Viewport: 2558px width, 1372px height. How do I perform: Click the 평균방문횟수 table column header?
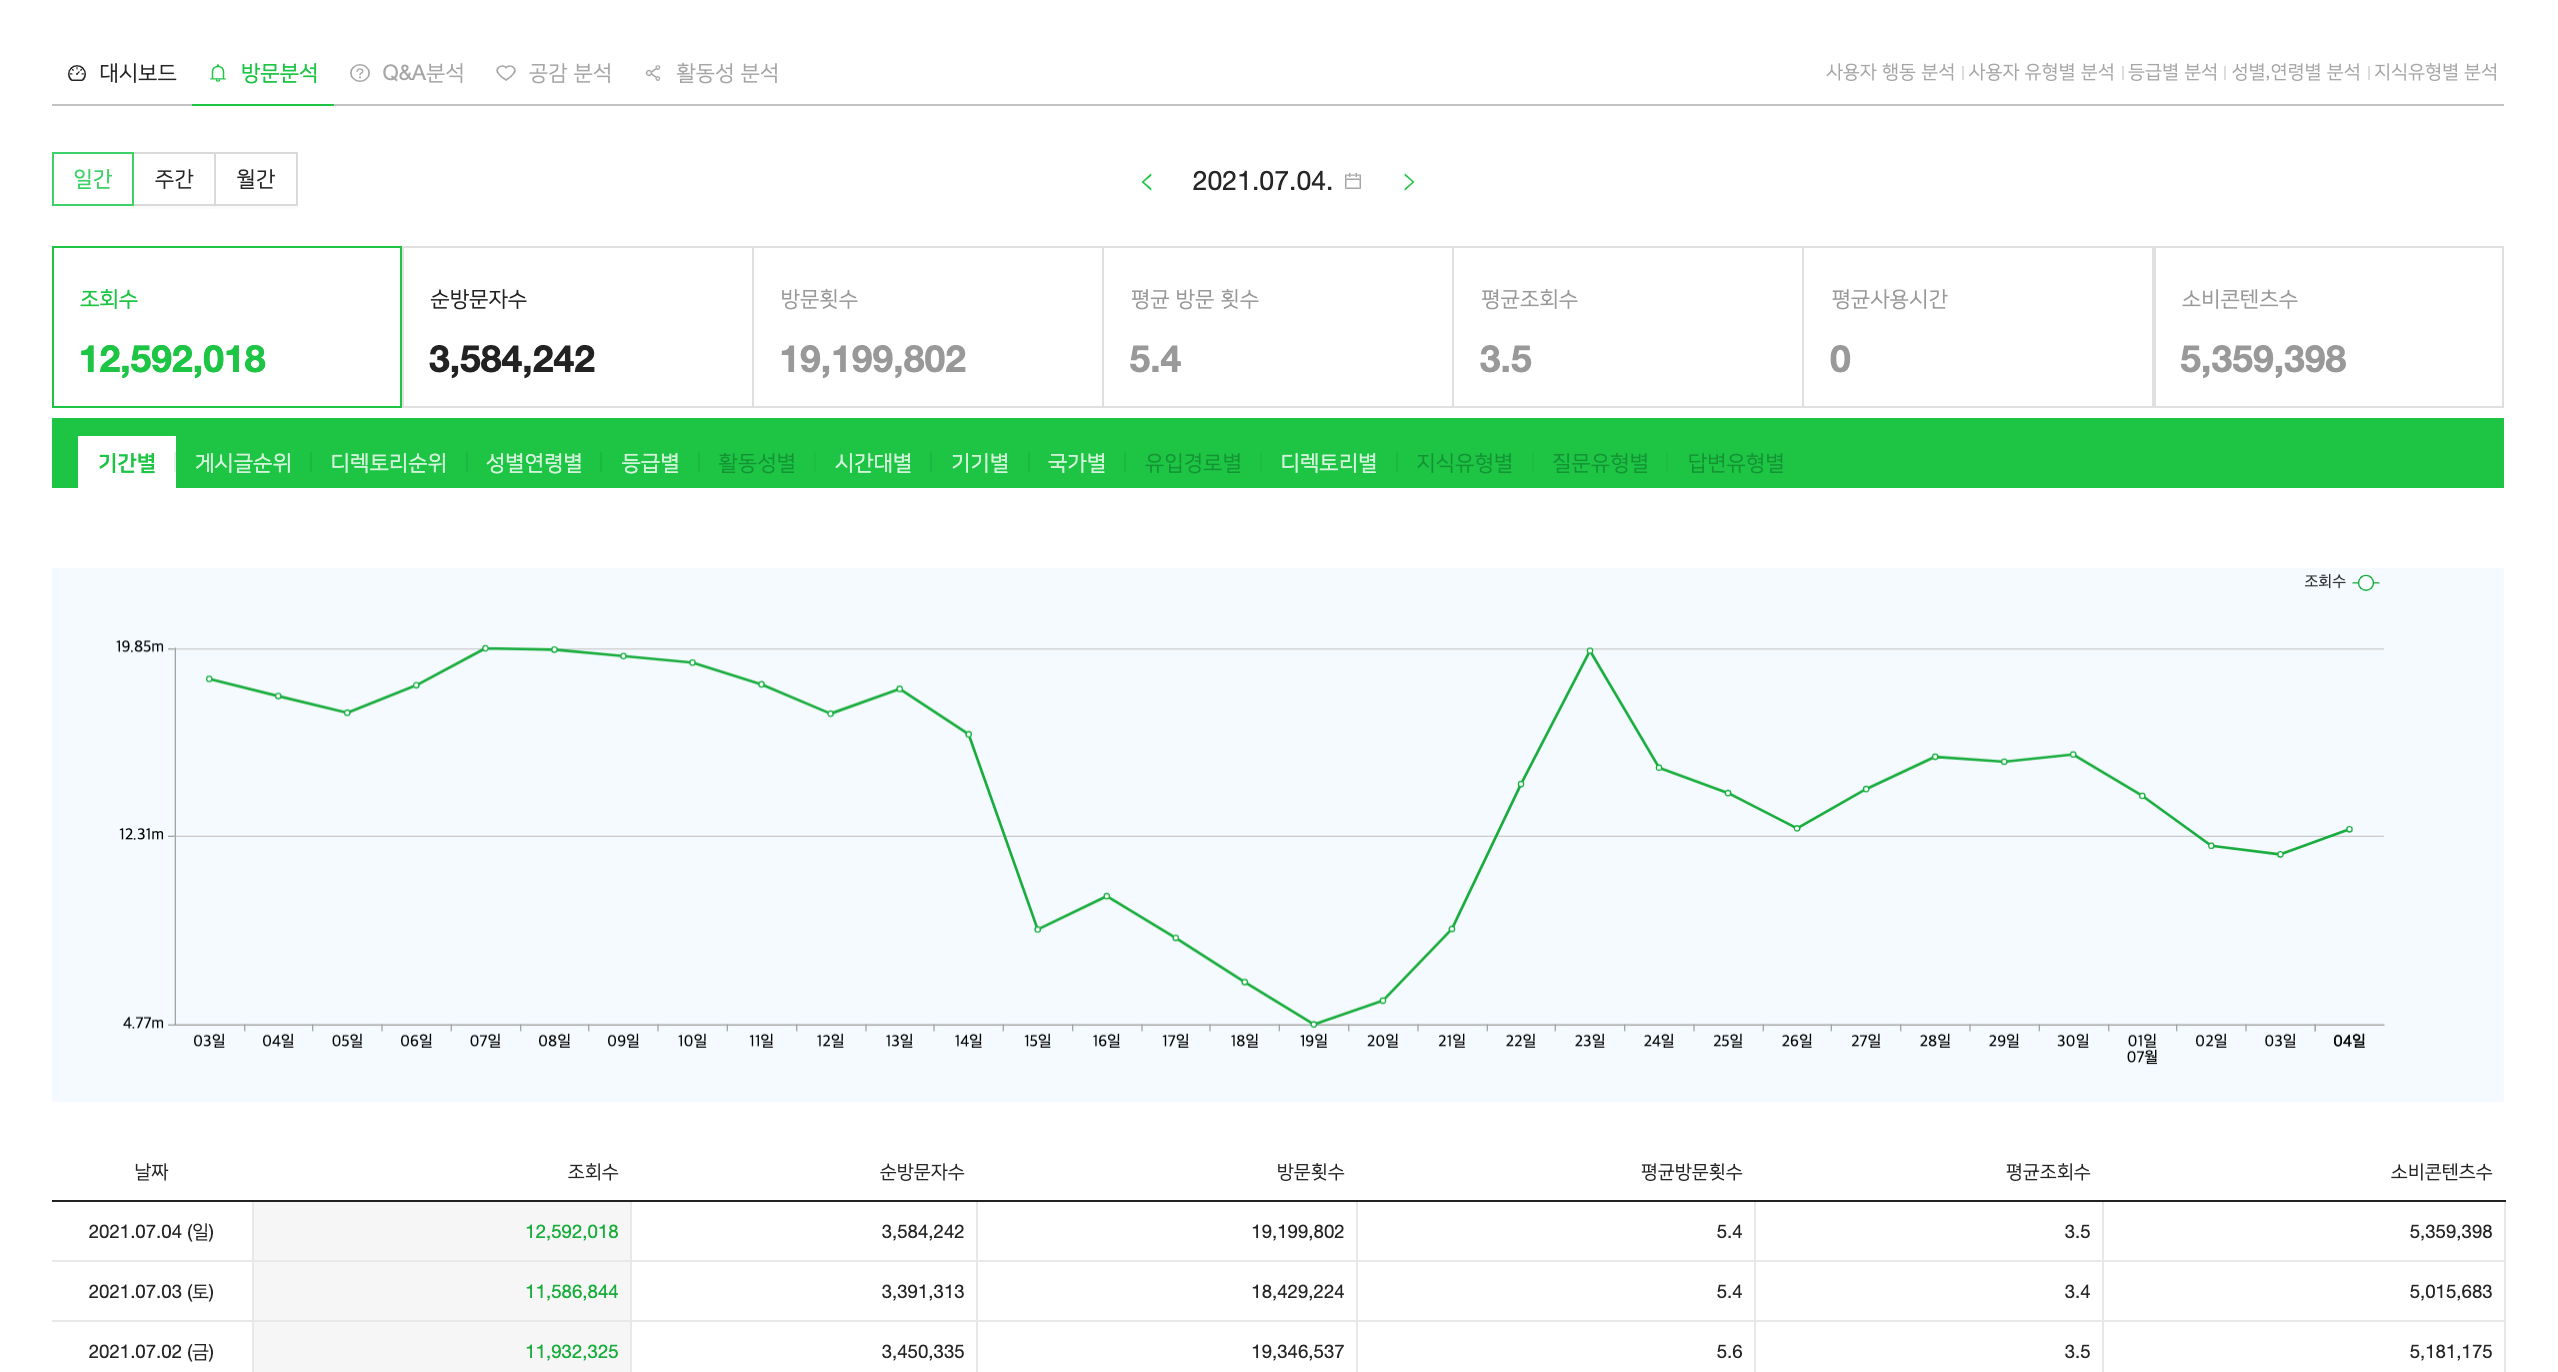click(x=1691, y=1171)
